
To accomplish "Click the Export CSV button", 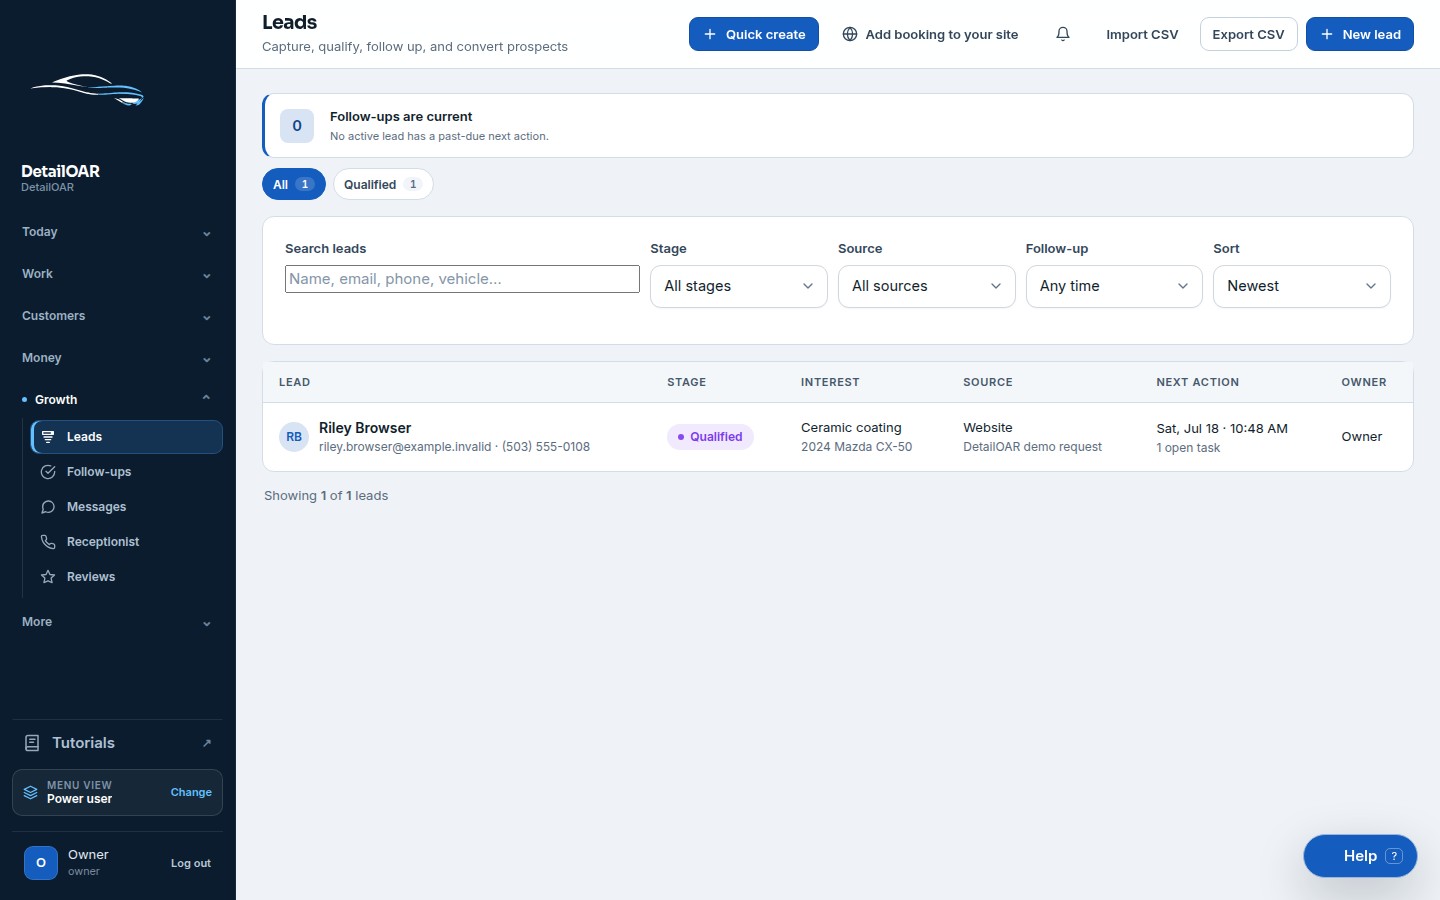I will (x=1248, y=34).
